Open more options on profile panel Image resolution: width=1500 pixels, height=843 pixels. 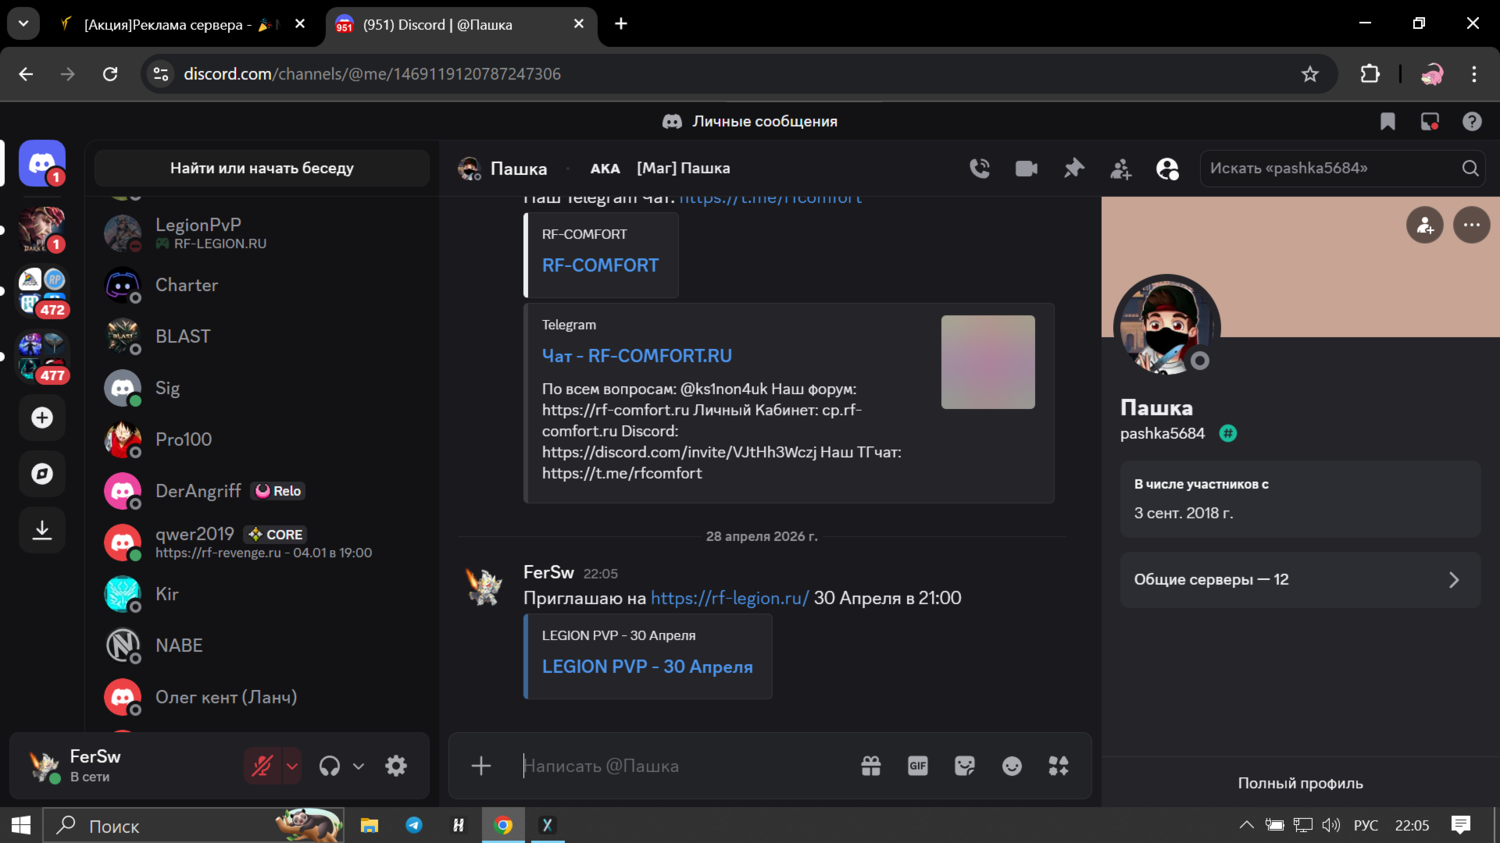pyautogui.click(x=1472, y=225)
